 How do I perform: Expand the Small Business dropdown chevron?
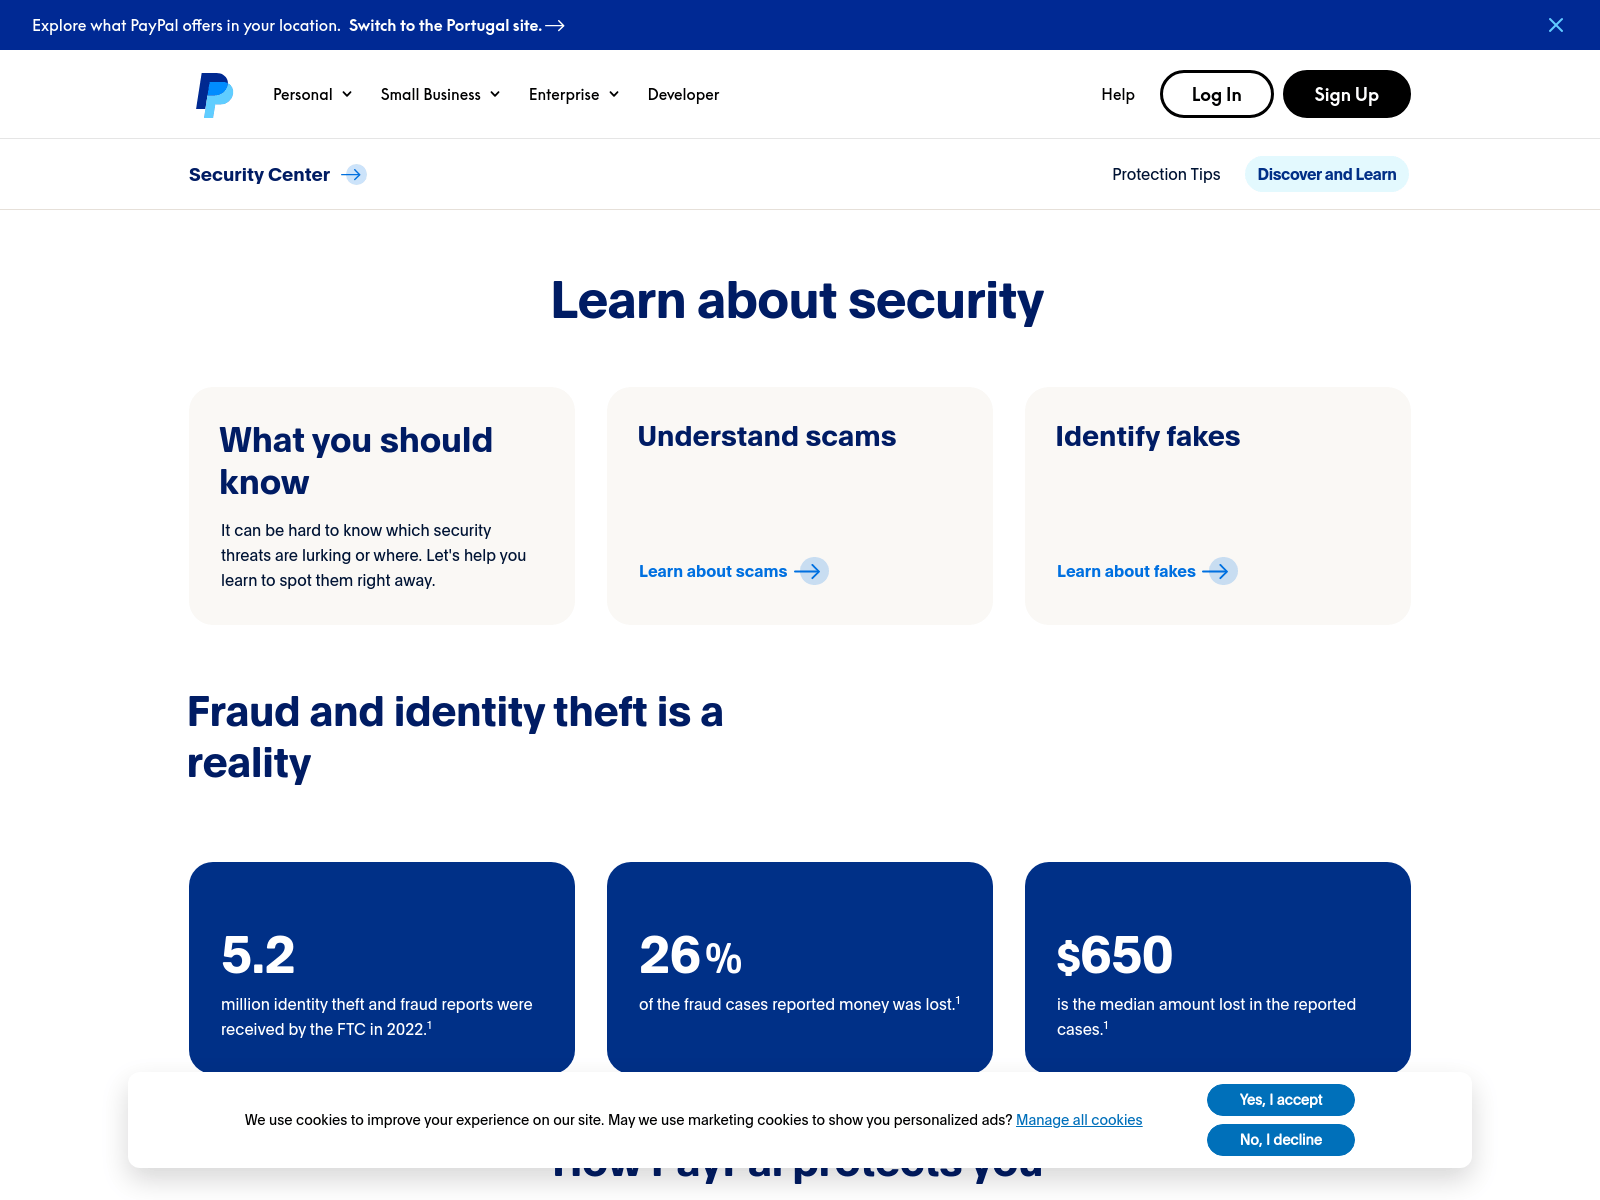pyautogui.click(x=495, y=94)
